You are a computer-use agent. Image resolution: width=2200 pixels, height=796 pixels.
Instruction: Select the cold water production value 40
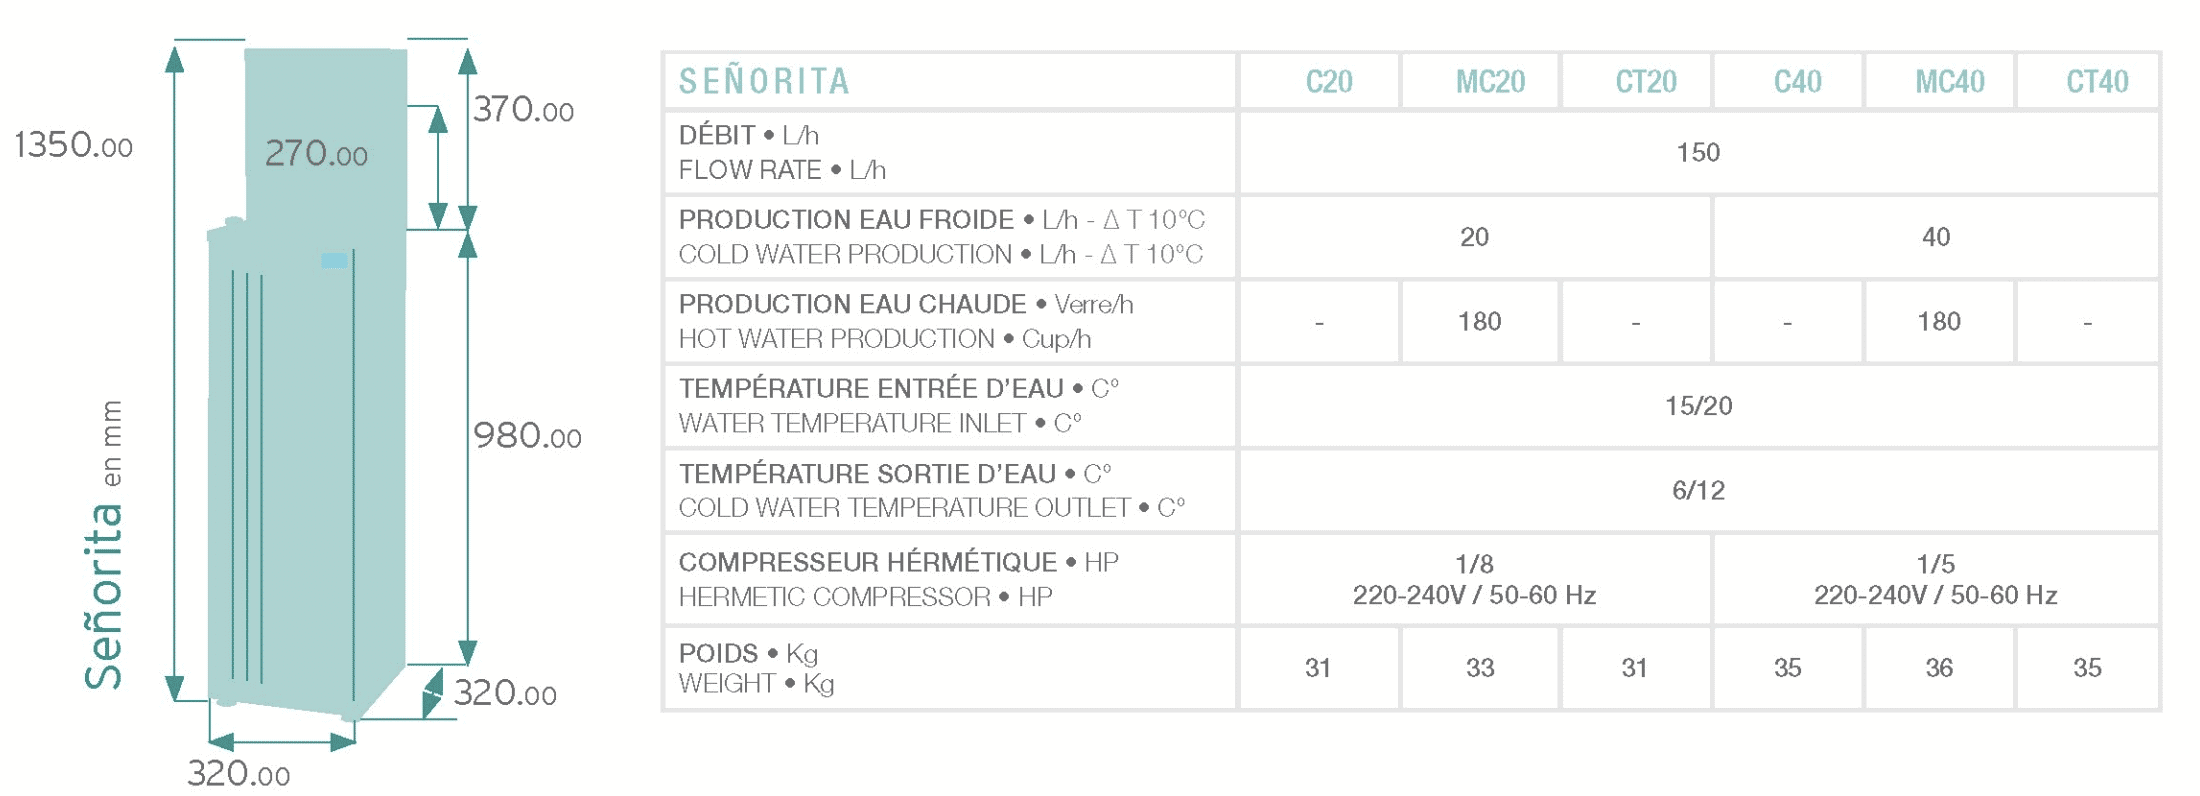(1936, 237)
